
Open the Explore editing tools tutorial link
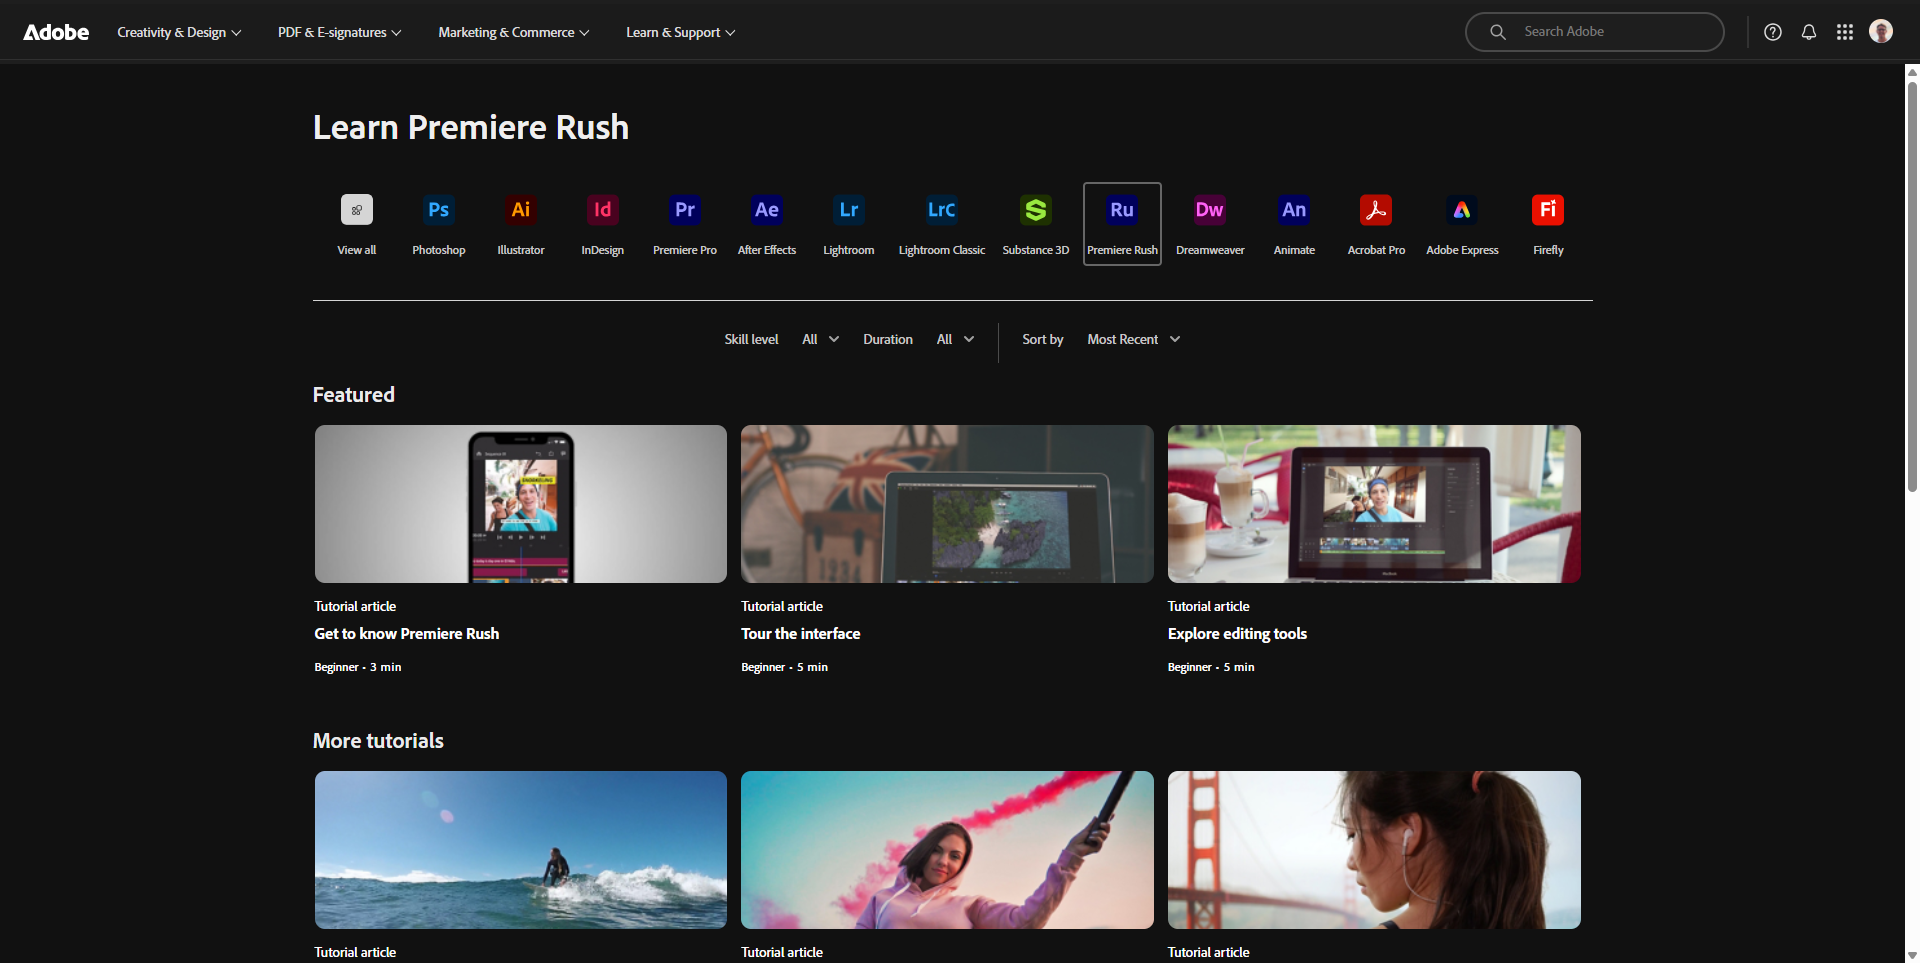tap(1237, 634)
